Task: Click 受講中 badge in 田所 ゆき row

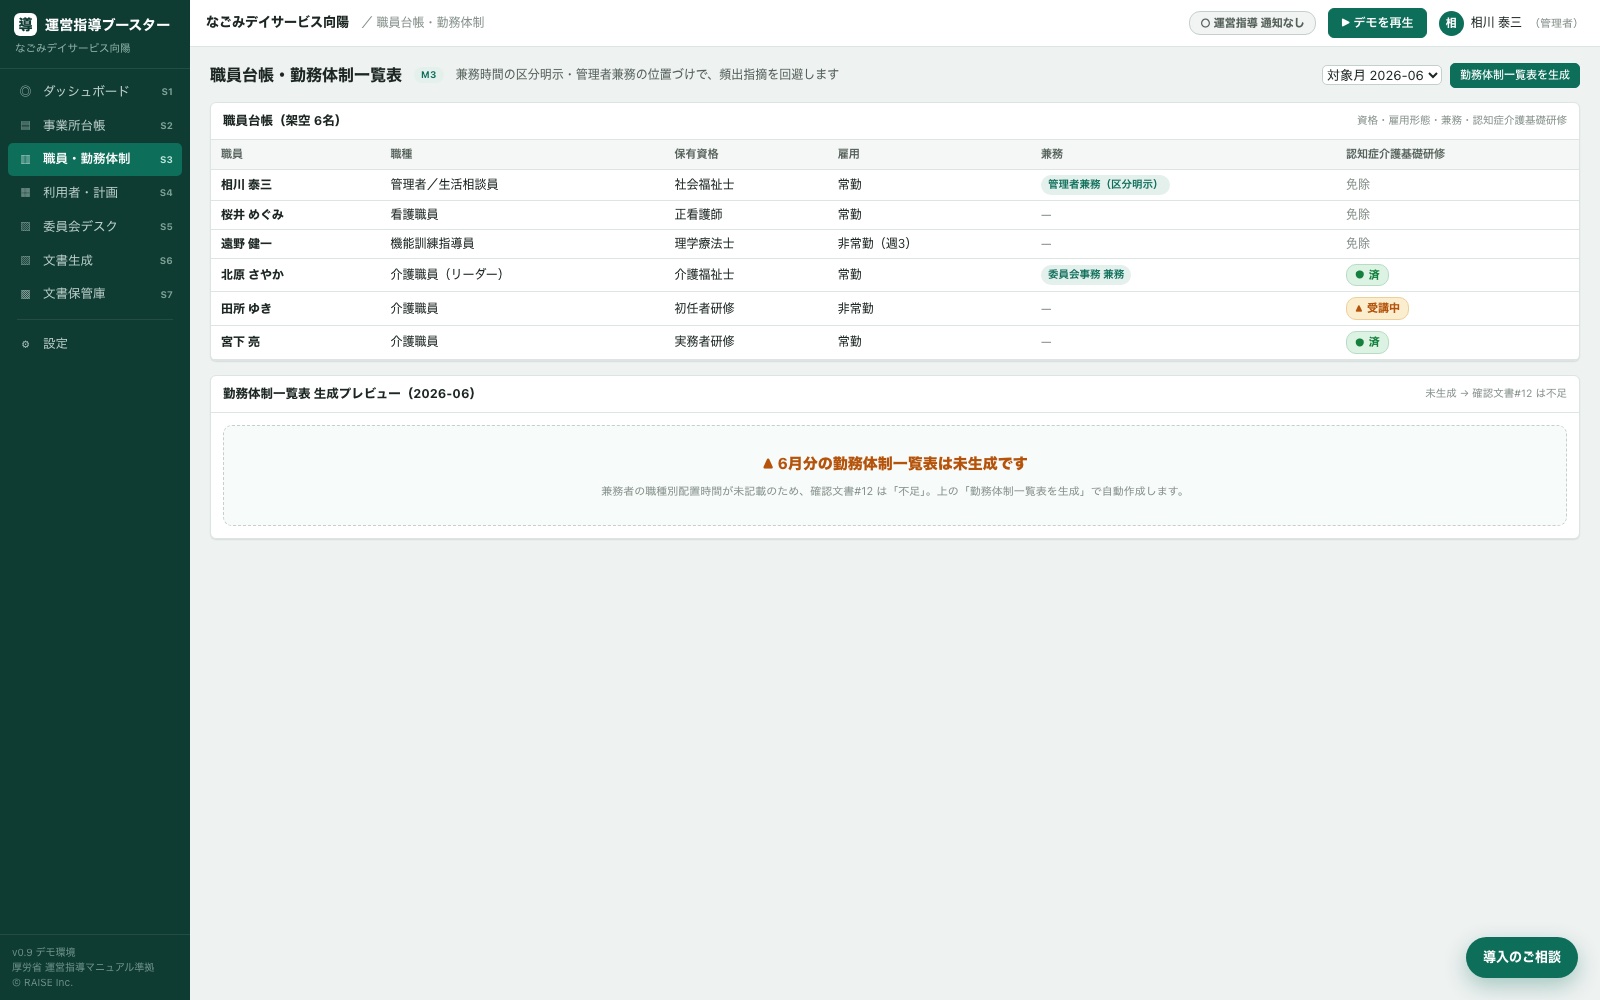Action: (x=1377, y=309)
